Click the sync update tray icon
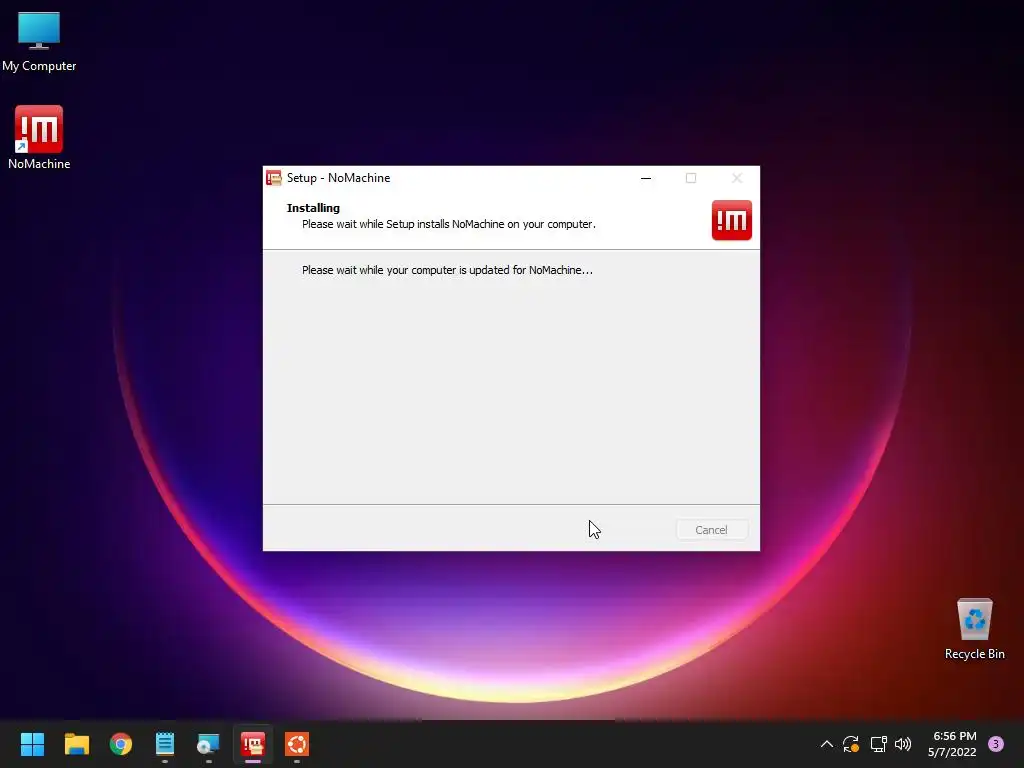Viewport: 1024px width, 768px height. click(851, 744)
